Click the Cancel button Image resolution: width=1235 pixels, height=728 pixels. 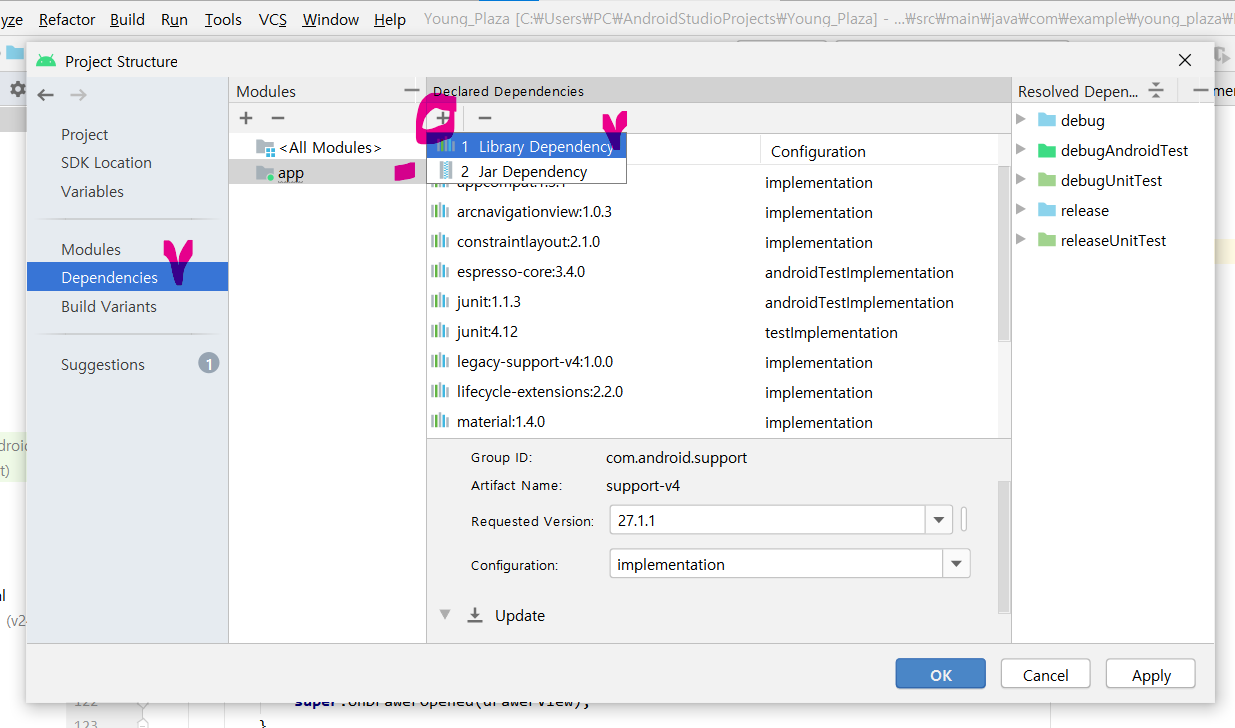[x=1046, y=675]
